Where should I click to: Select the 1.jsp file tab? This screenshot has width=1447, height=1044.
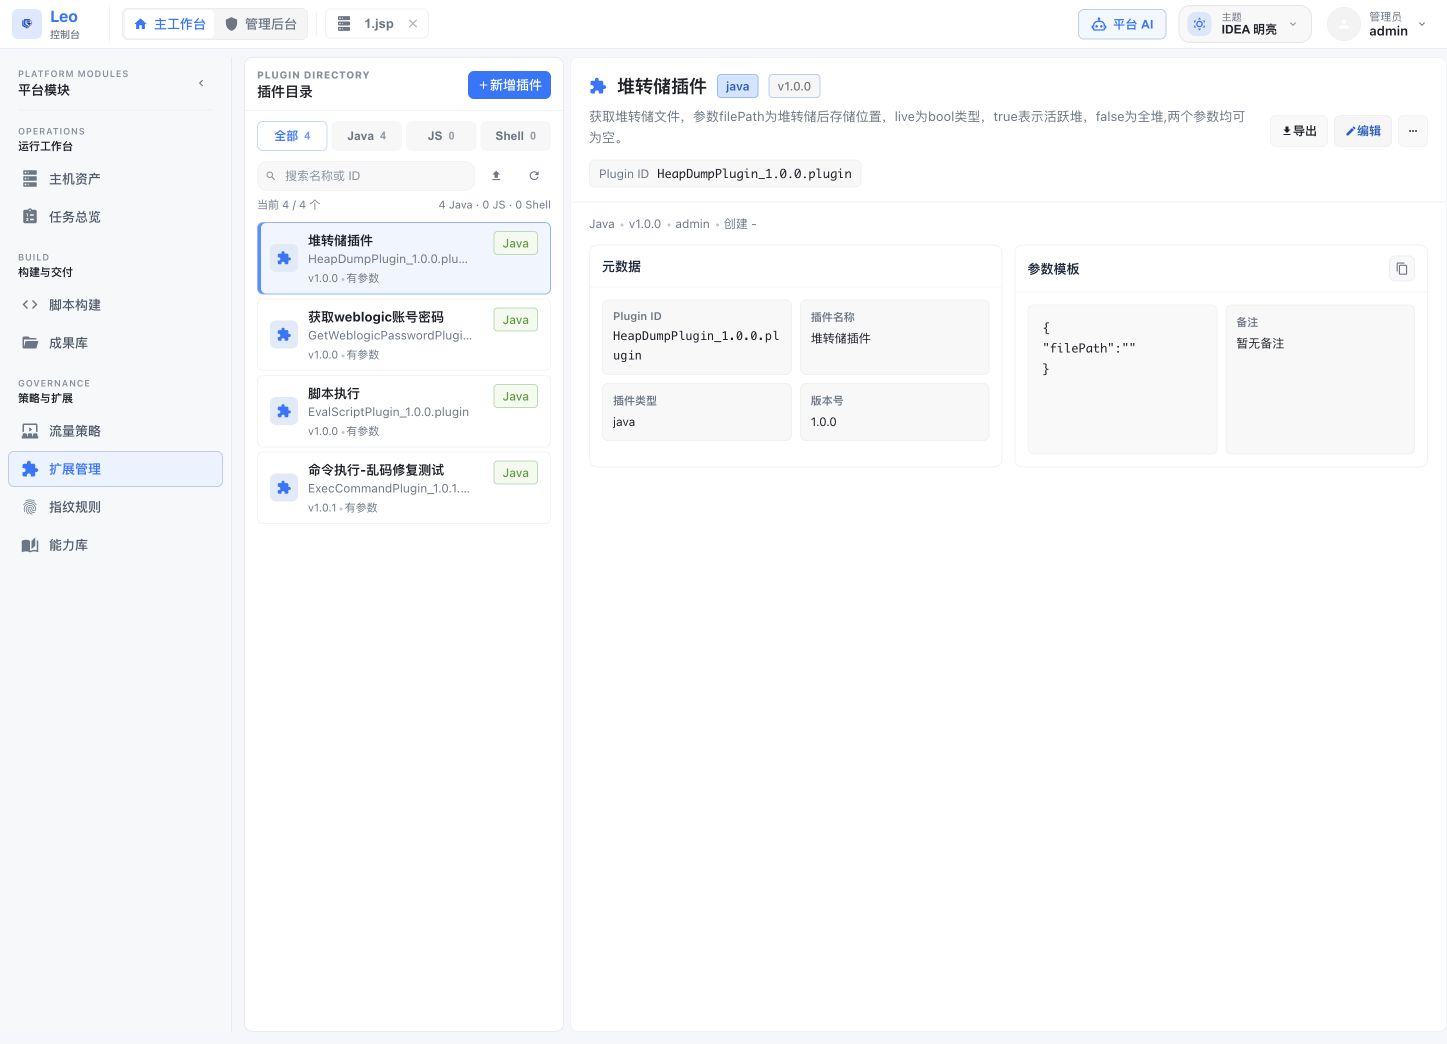[377, 24]
